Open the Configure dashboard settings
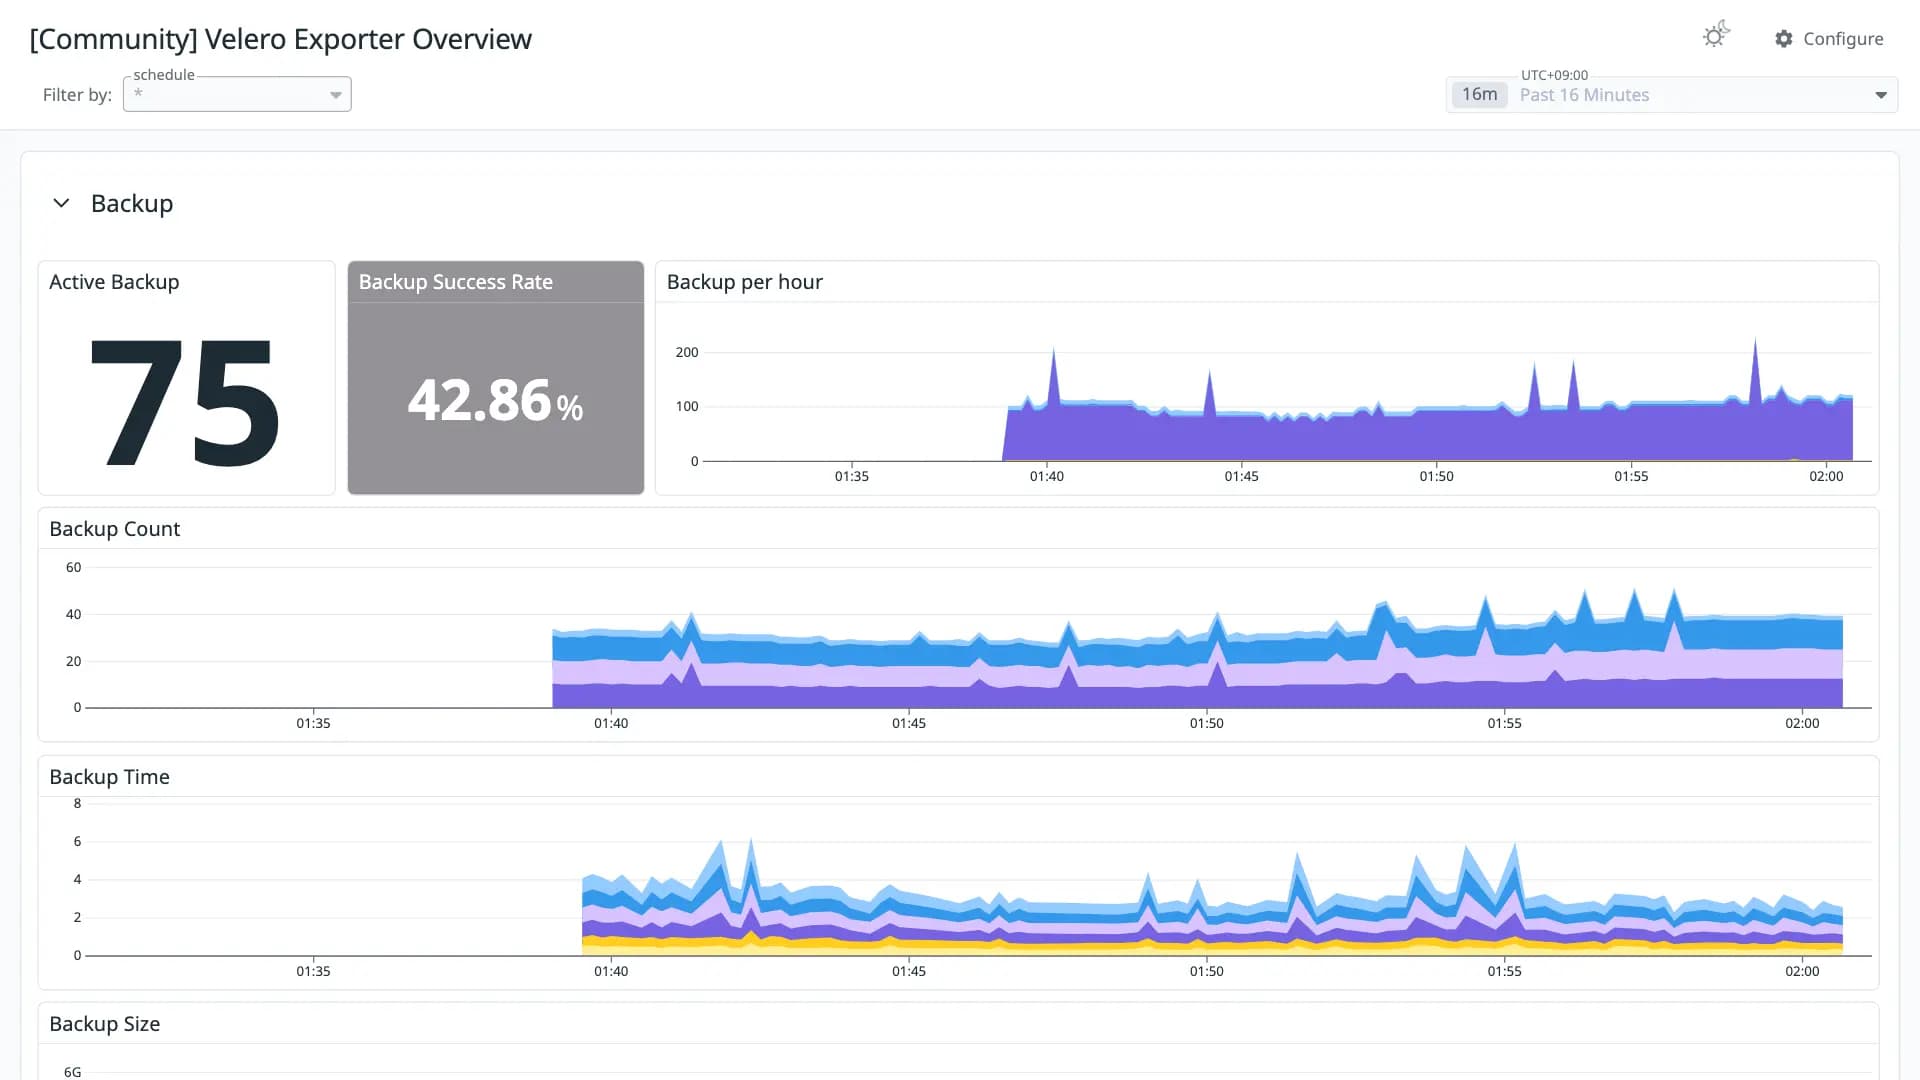 click(1829, 39)
